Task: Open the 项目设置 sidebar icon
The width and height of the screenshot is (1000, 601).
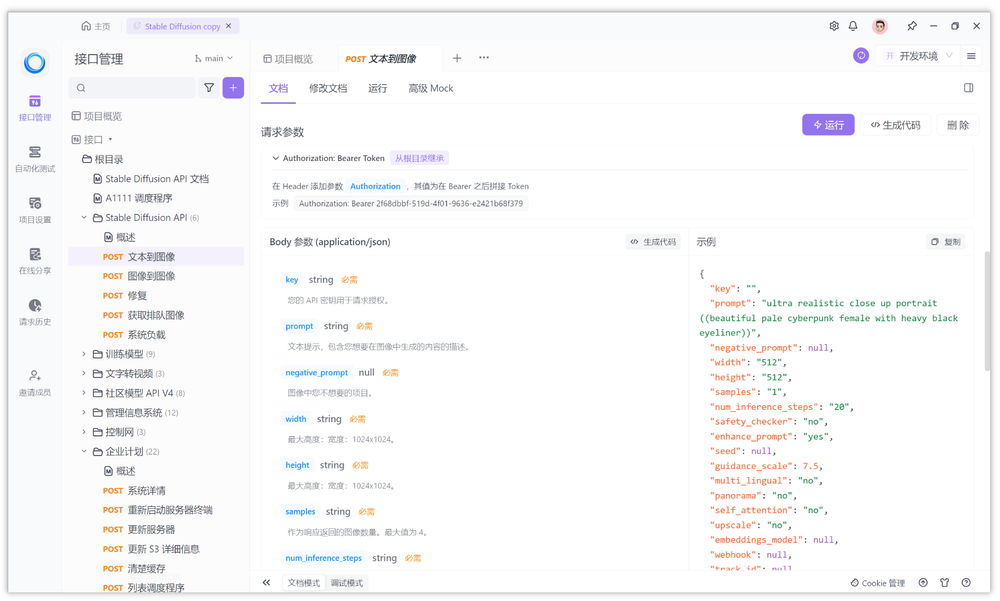Action: click(35, 210)
